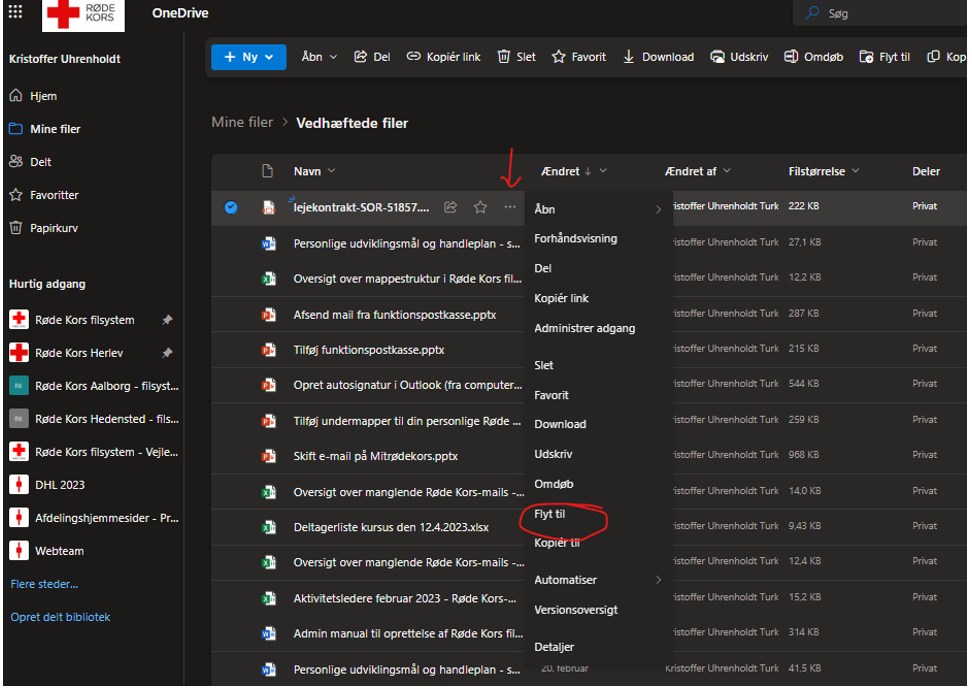972x689 pixels.
Task: Open Hjem in the sidebar
Action: pos(33,96)
